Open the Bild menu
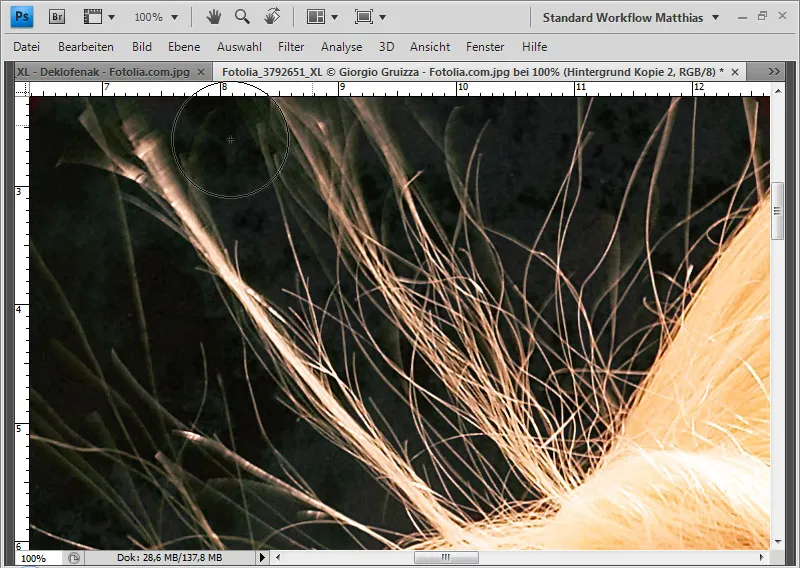800x568 pixels. point(141,47)
